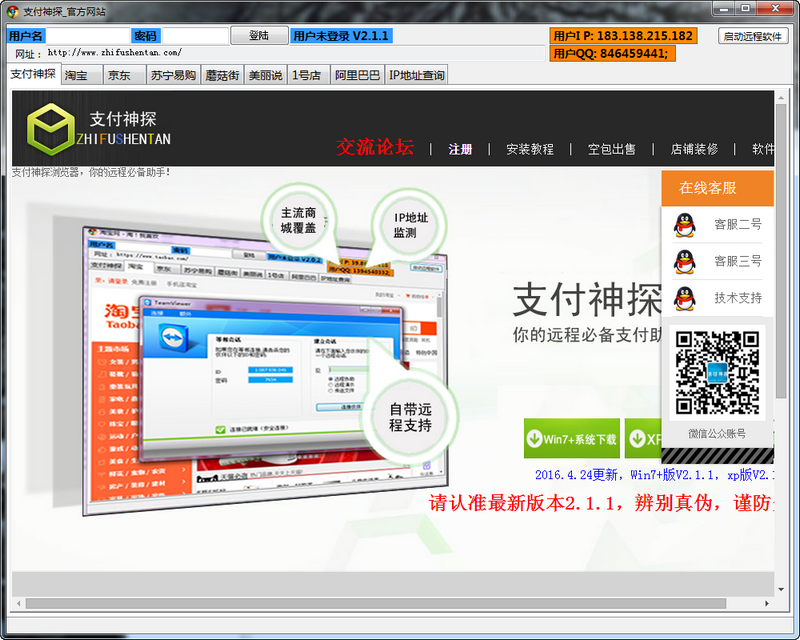
Task: Open QQ chat icon for 客服二号
Action: (x=686, y=224)
